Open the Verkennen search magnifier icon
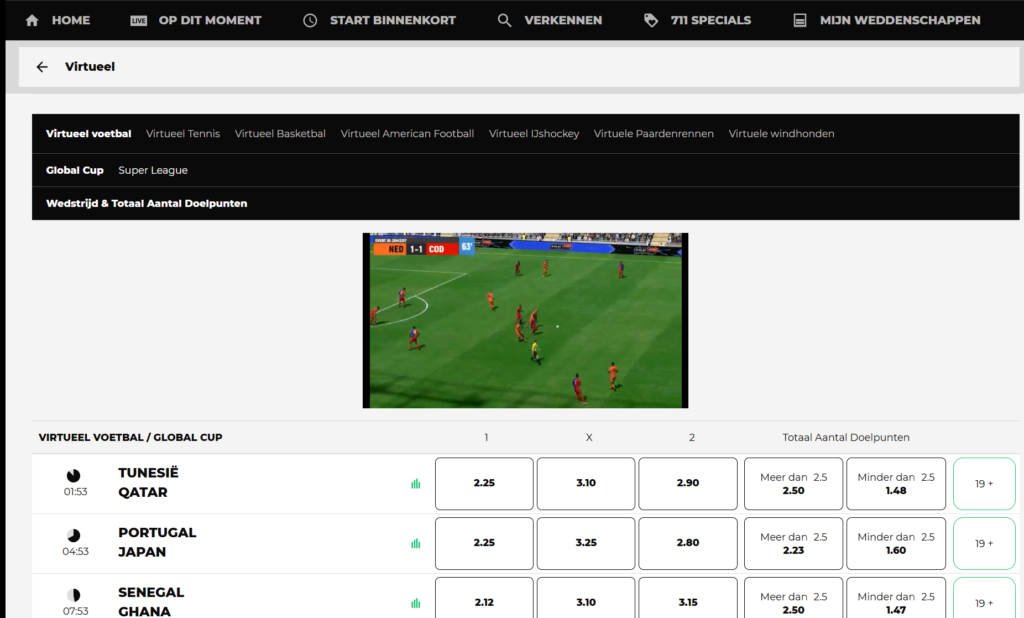 point(504,20)
